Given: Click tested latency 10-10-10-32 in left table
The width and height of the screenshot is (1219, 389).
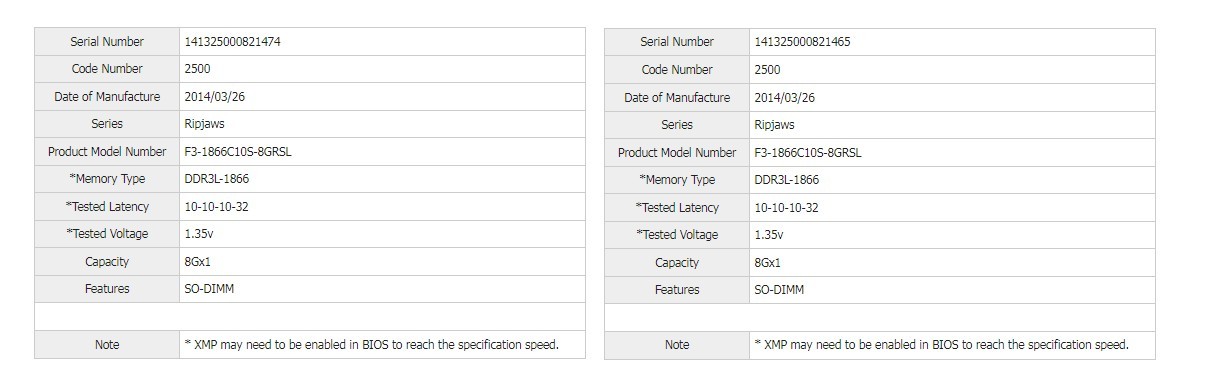Looking at the screenshot, I should click(x=216, y=207).
